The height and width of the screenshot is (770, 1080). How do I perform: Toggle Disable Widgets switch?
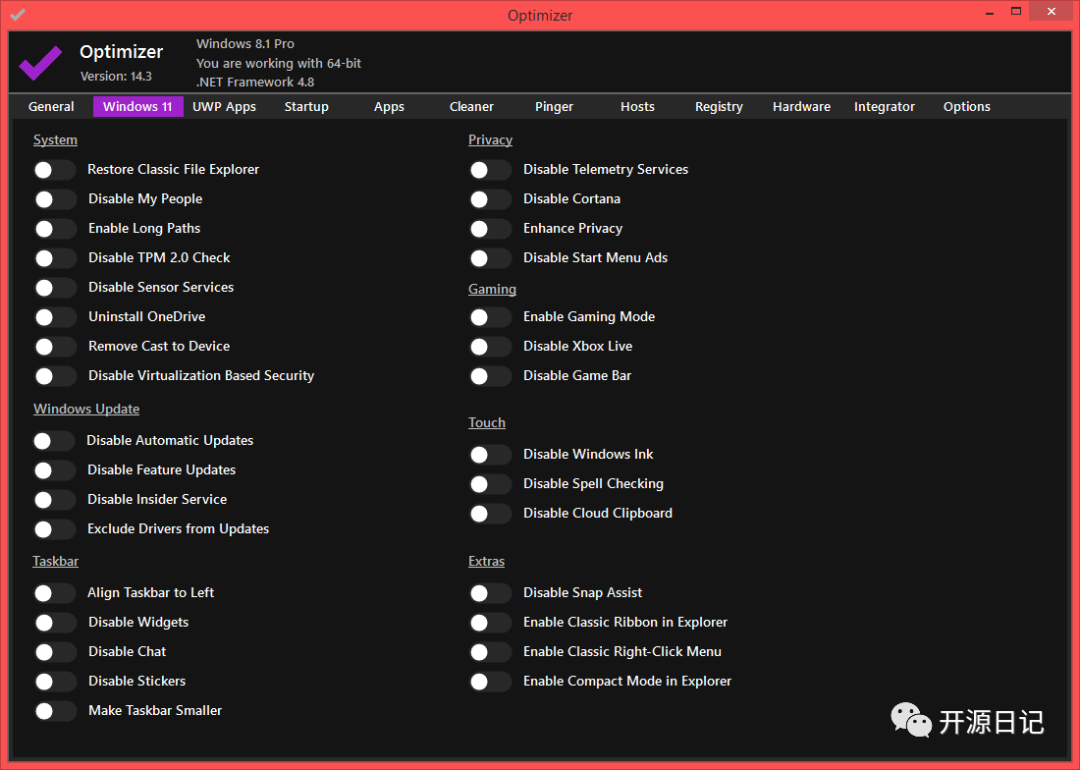(x=55, y=623)
